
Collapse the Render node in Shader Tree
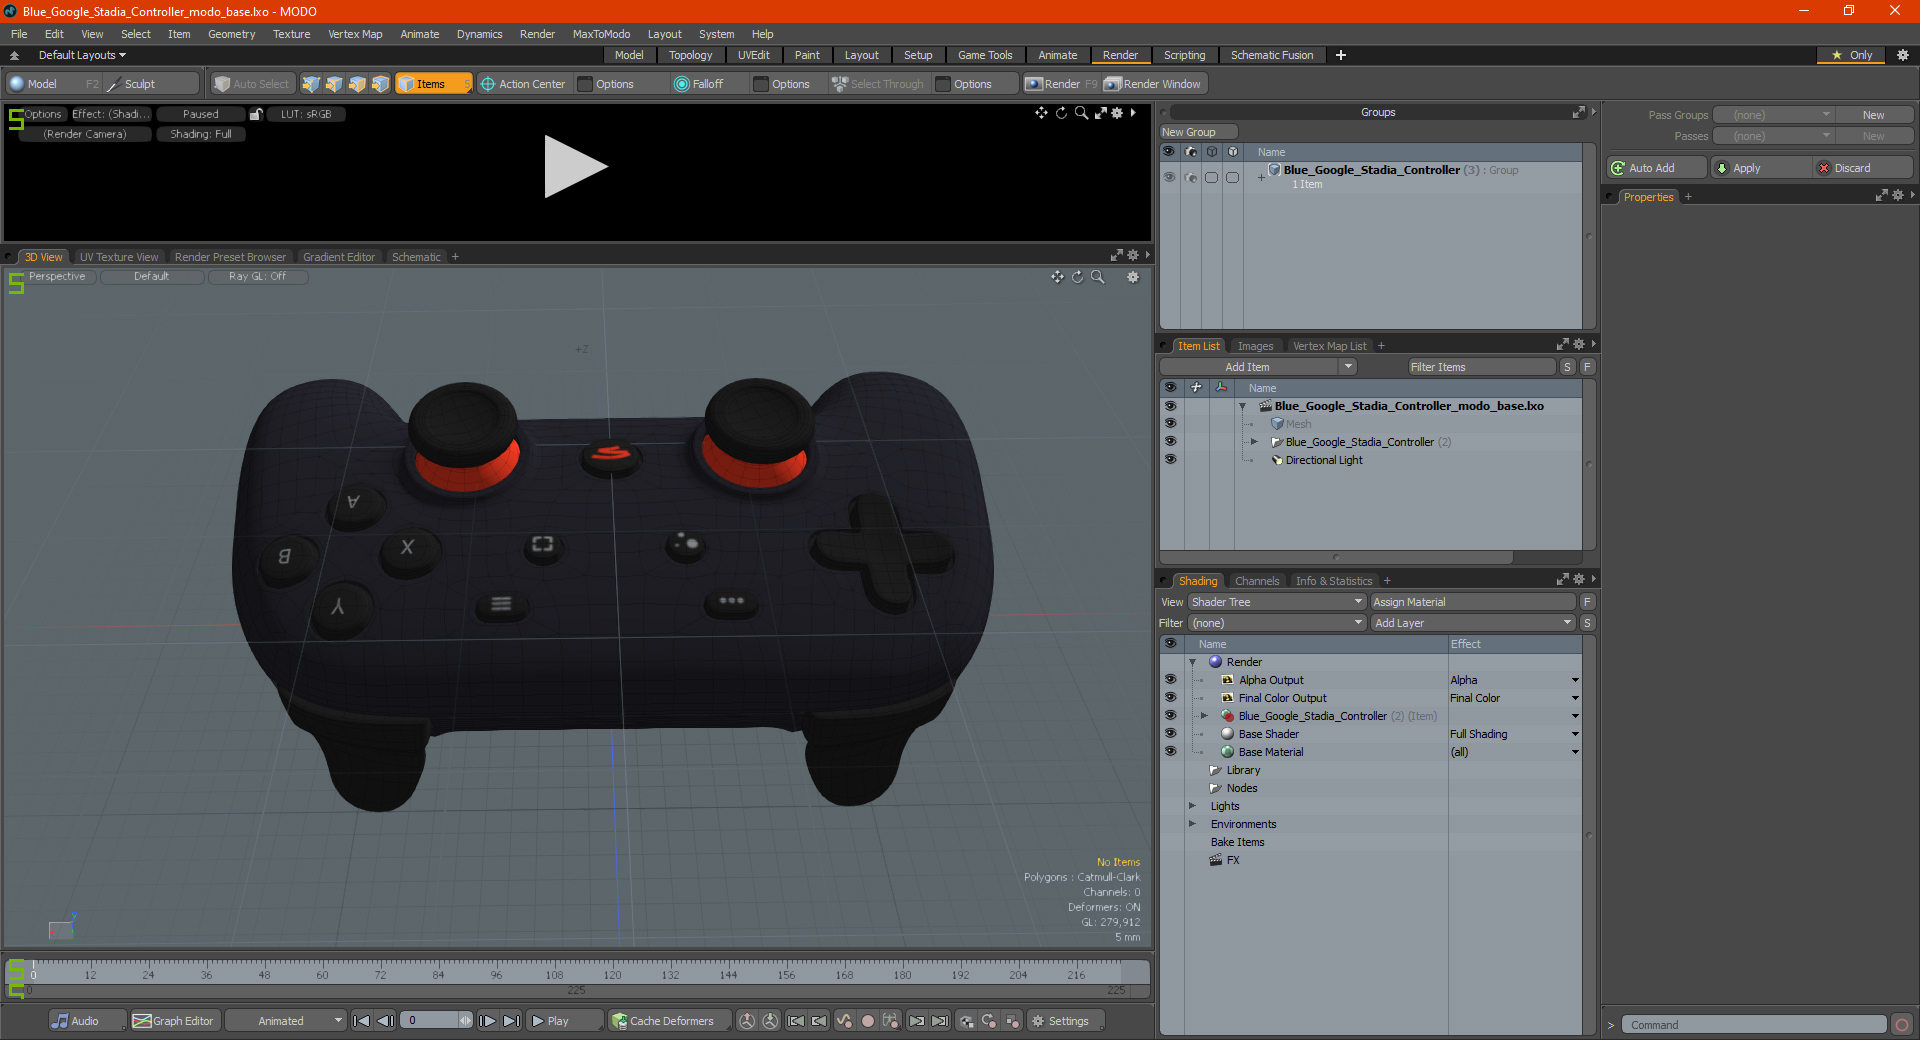[x=1192, y=662]
